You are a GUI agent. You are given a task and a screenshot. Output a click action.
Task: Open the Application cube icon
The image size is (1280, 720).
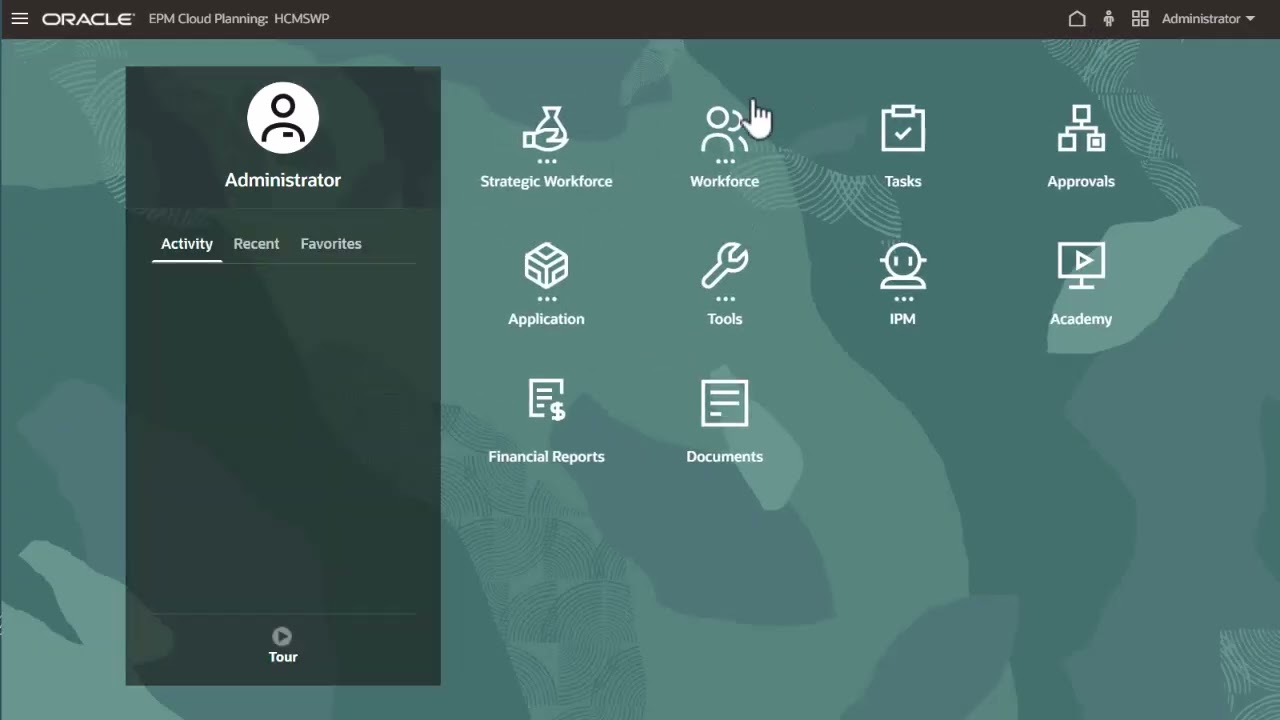click(x=546, y=266)
